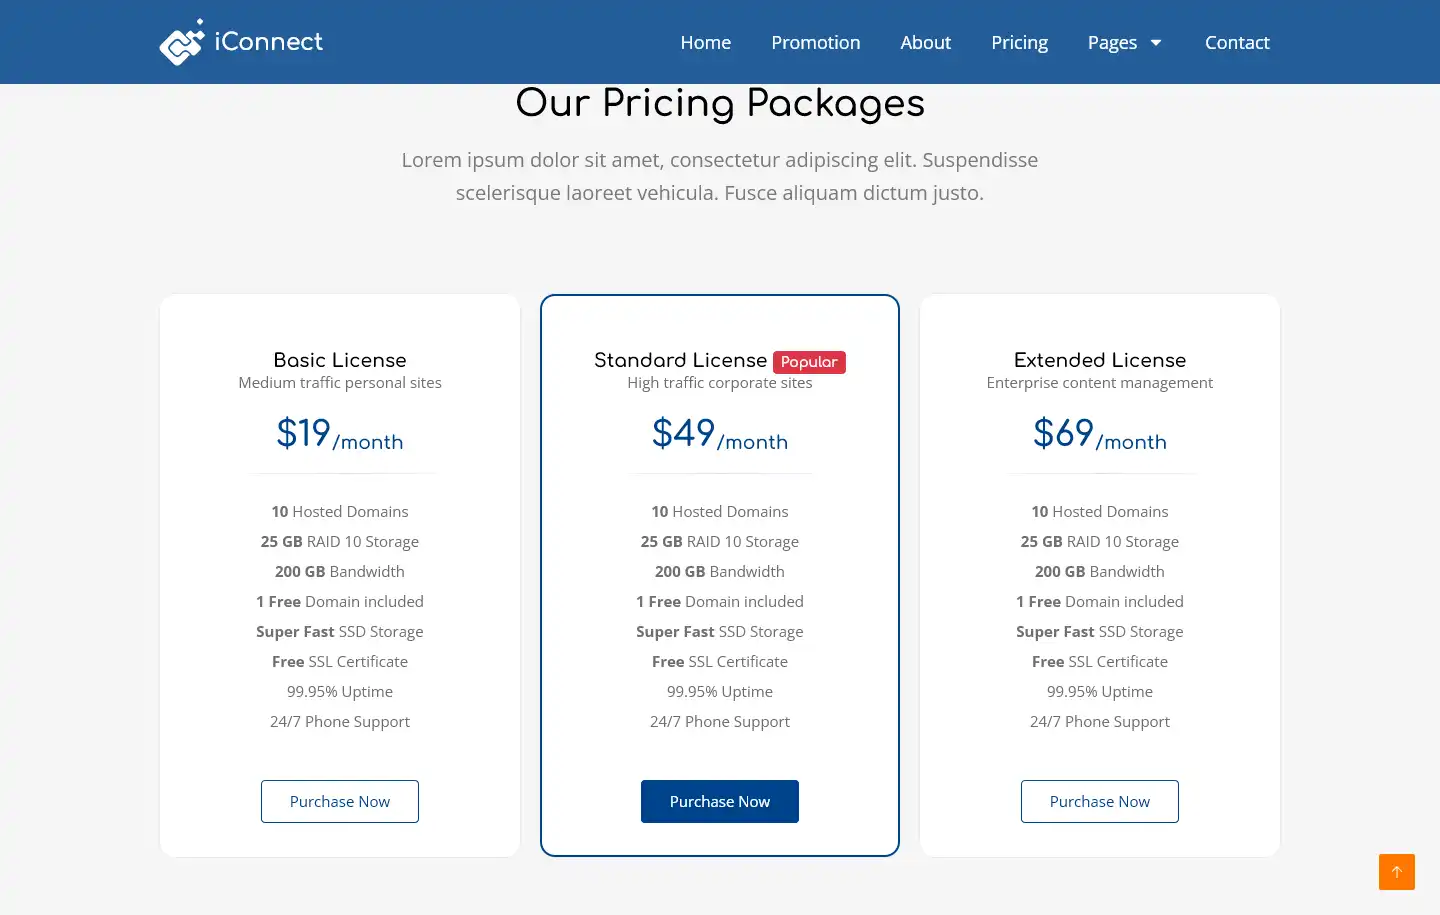Select the Standard License heading
The image size is (1440, 915).
click(680, 360)
